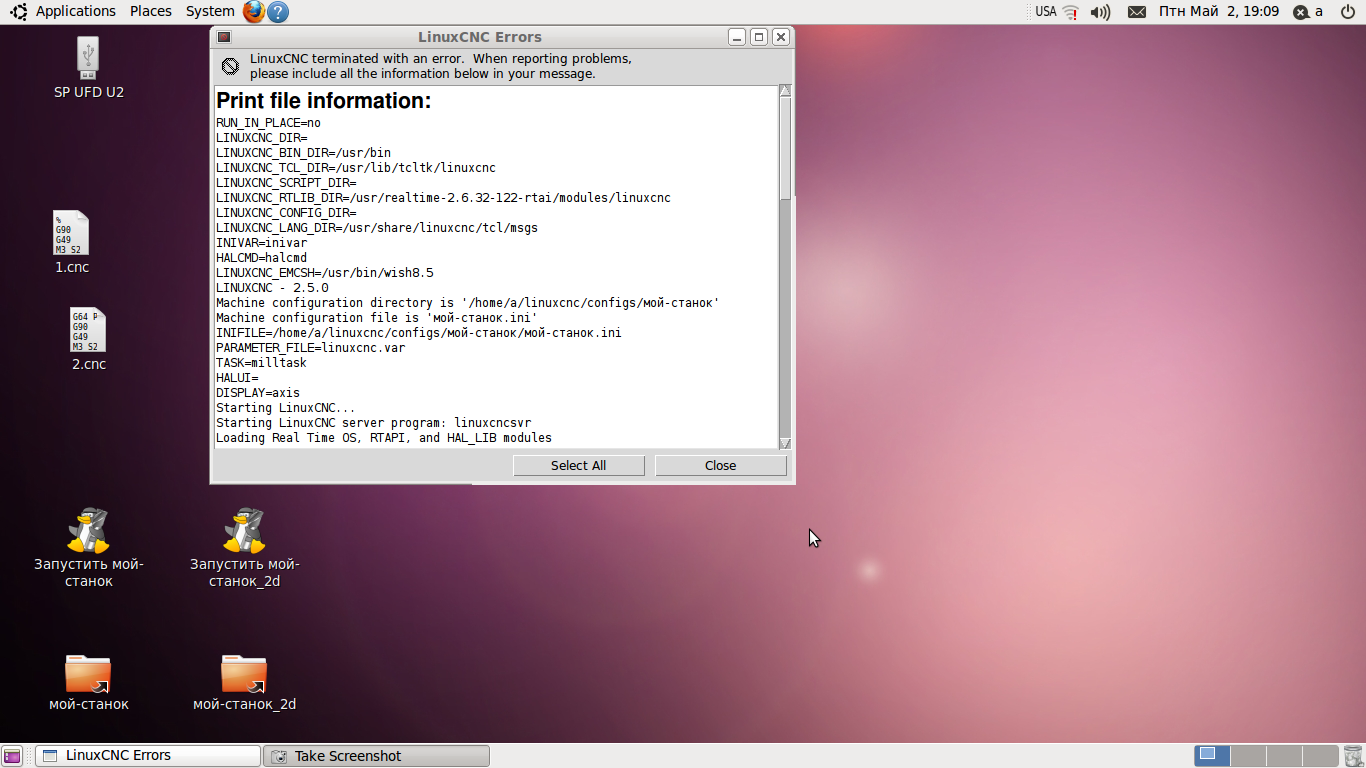The width and height of the screenshot is (1366, 768).
Task: Click the line "Machine configuration file is 'мой-станок.ini'"
Action: (377, 318)
